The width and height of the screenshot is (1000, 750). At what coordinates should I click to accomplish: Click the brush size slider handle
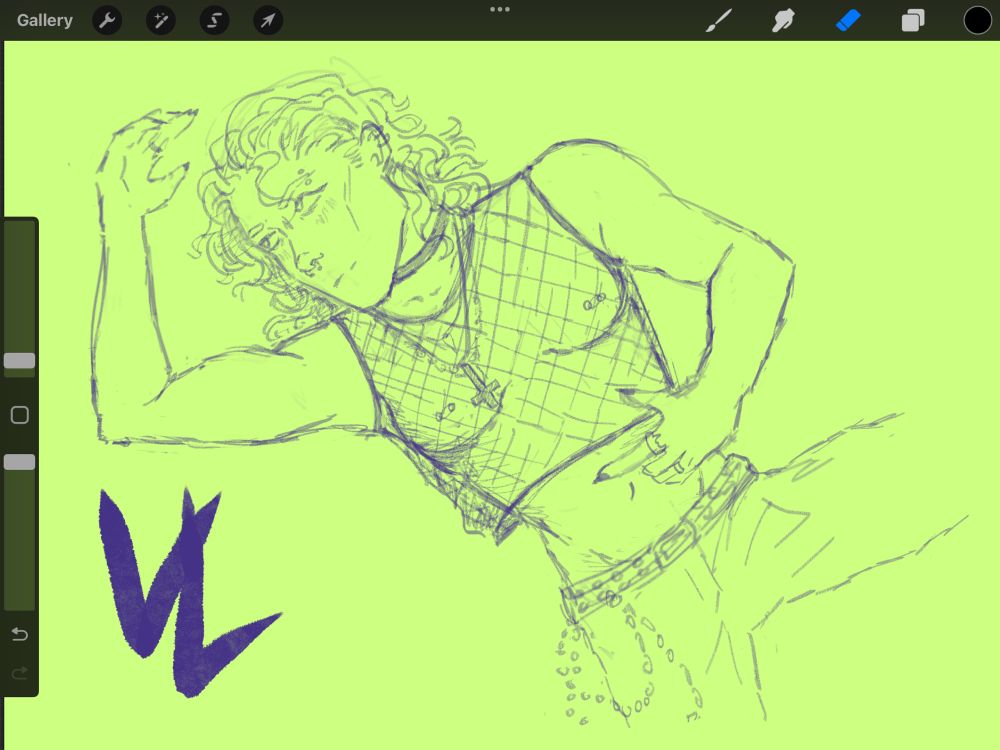pyautogui.click(x=20, y=360)
